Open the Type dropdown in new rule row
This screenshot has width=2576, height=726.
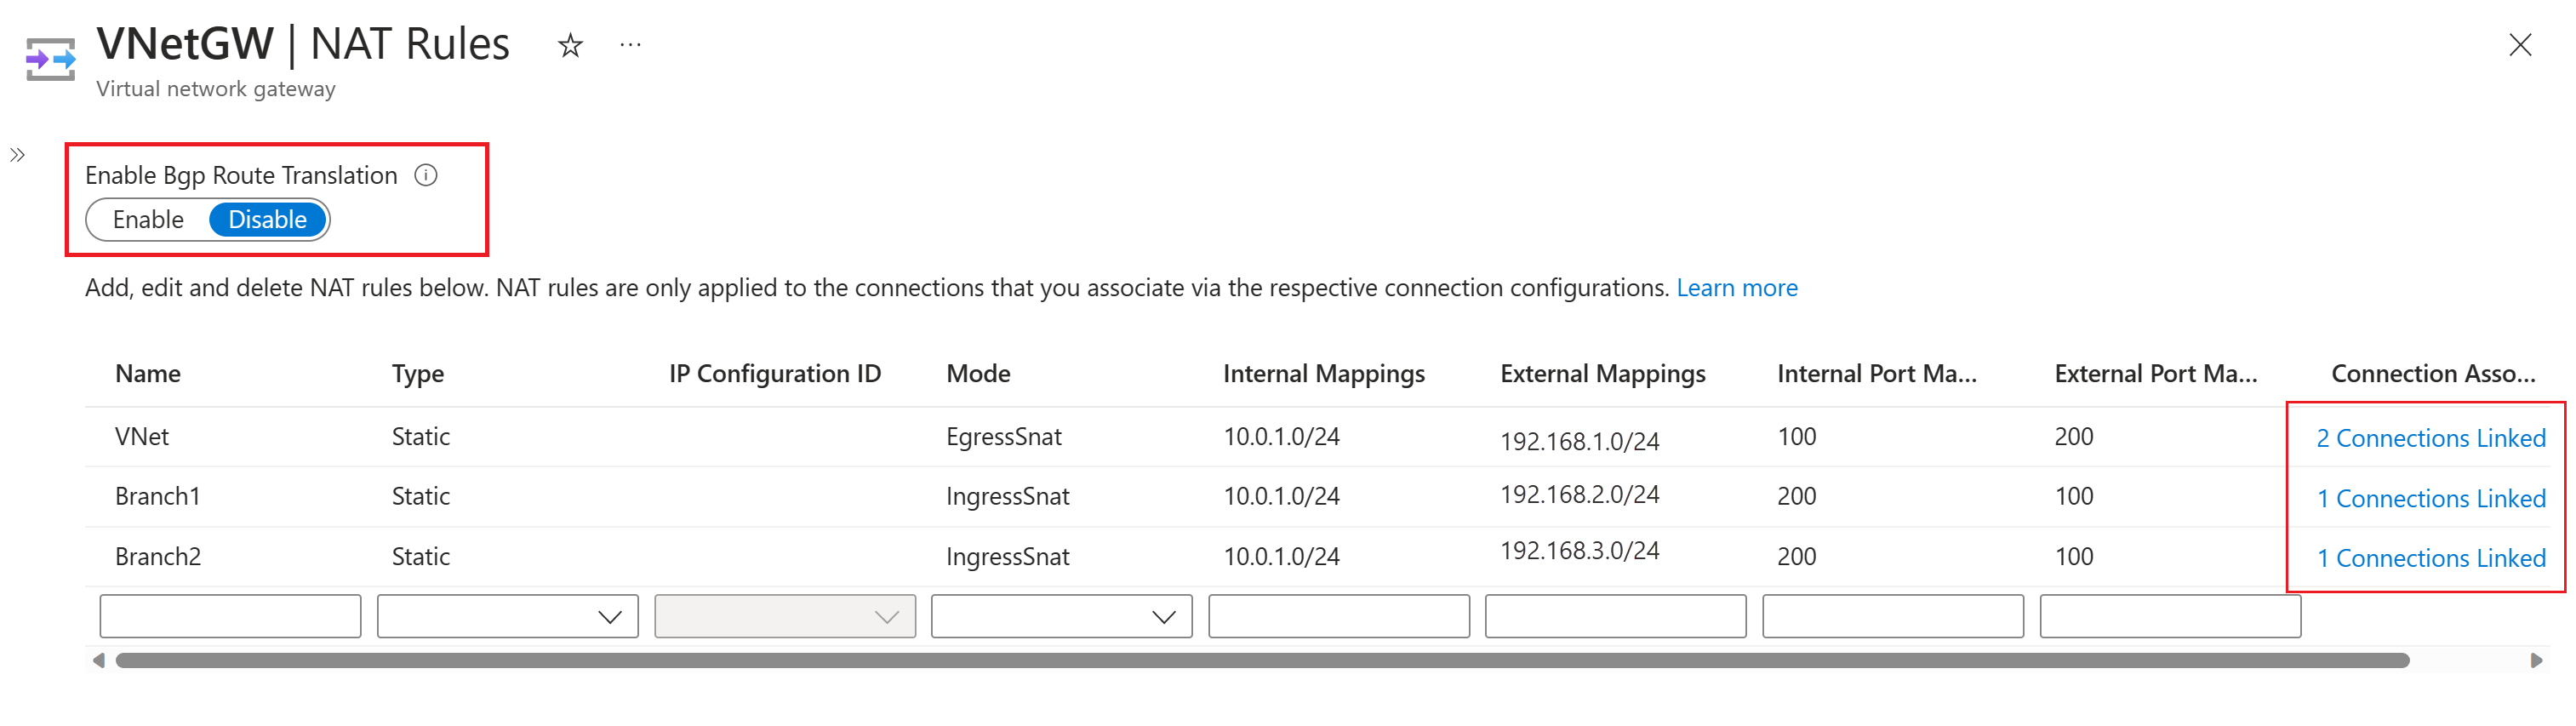point(507,617)
